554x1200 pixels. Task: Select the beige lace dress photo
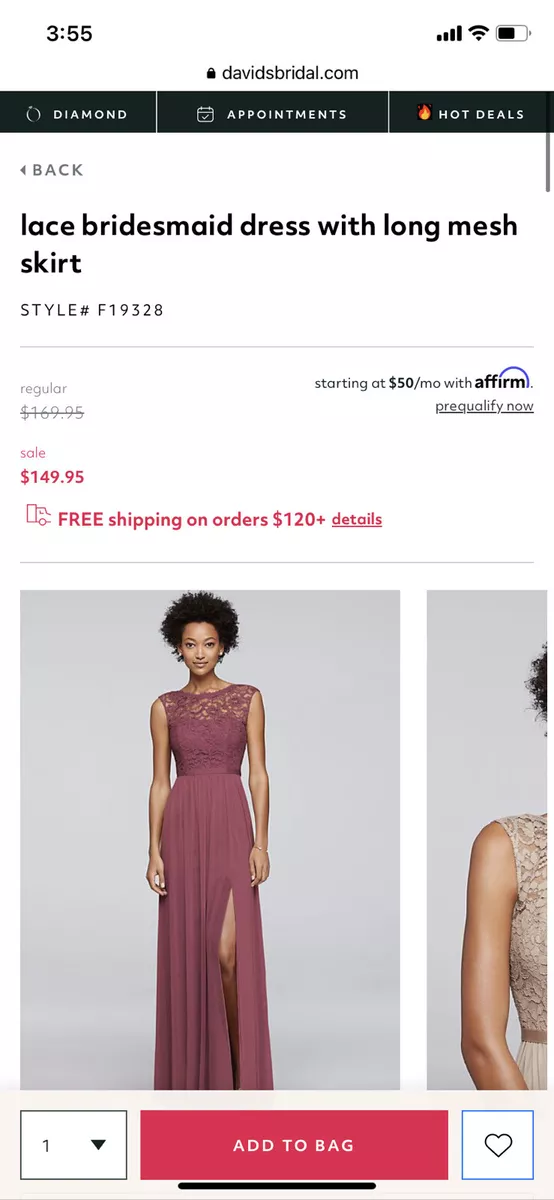click(x=488, y=840)
